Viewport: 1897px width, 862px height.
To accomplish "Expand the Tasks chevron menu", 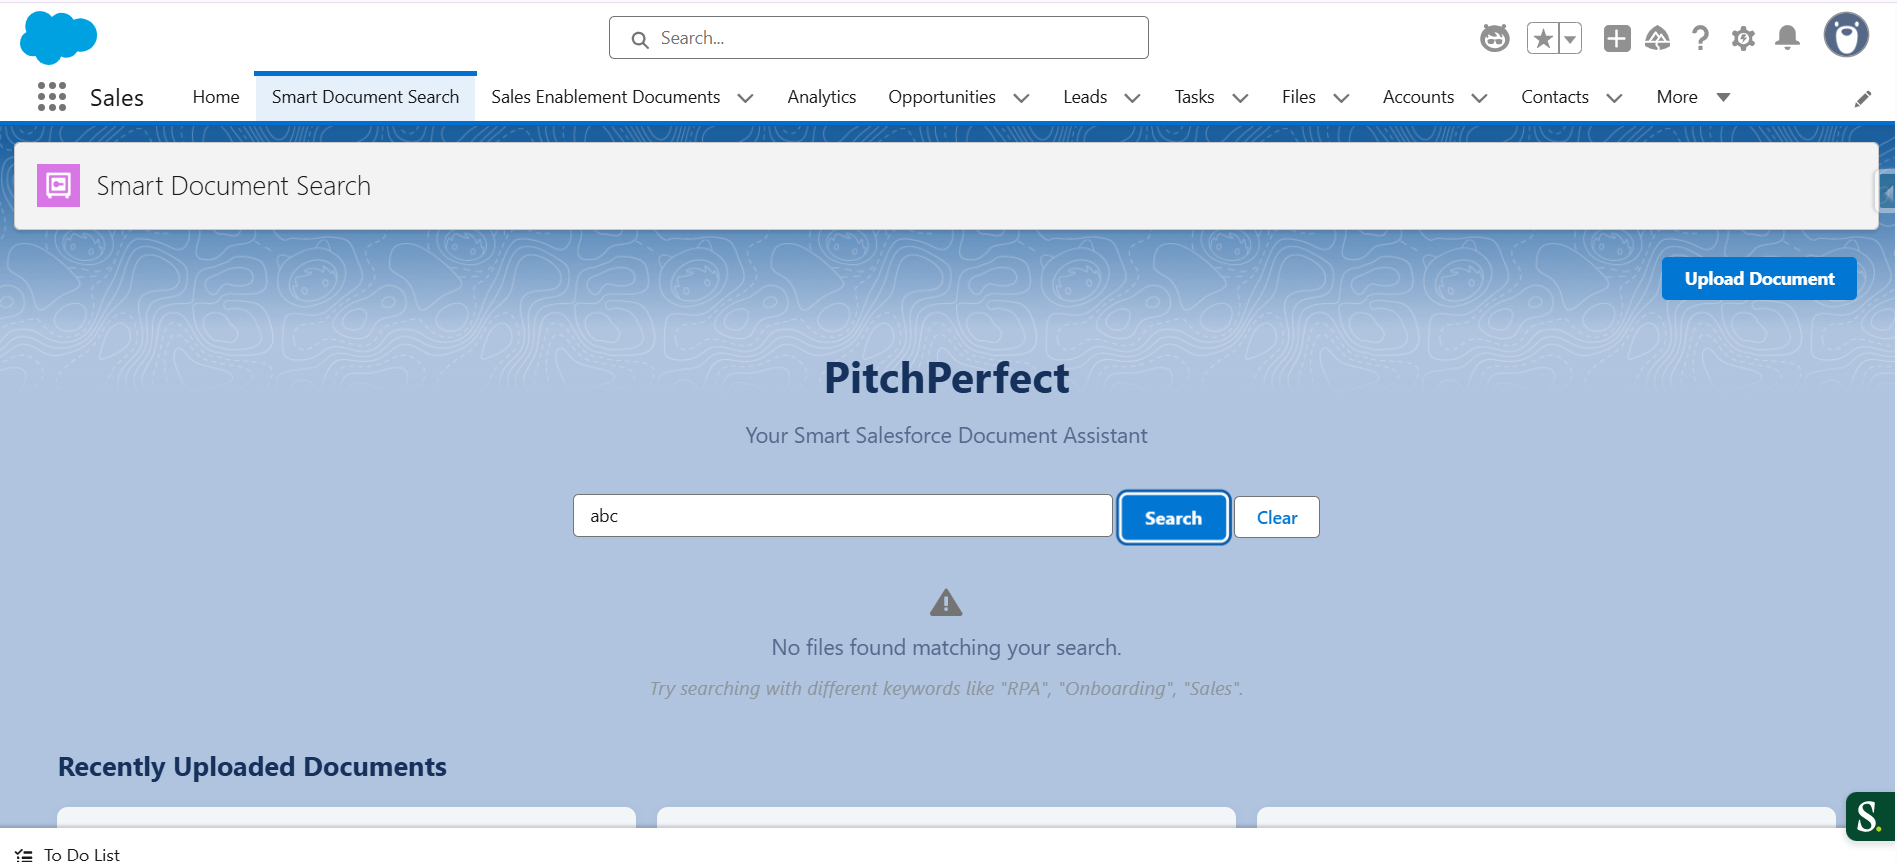I will click(1240, 98).
